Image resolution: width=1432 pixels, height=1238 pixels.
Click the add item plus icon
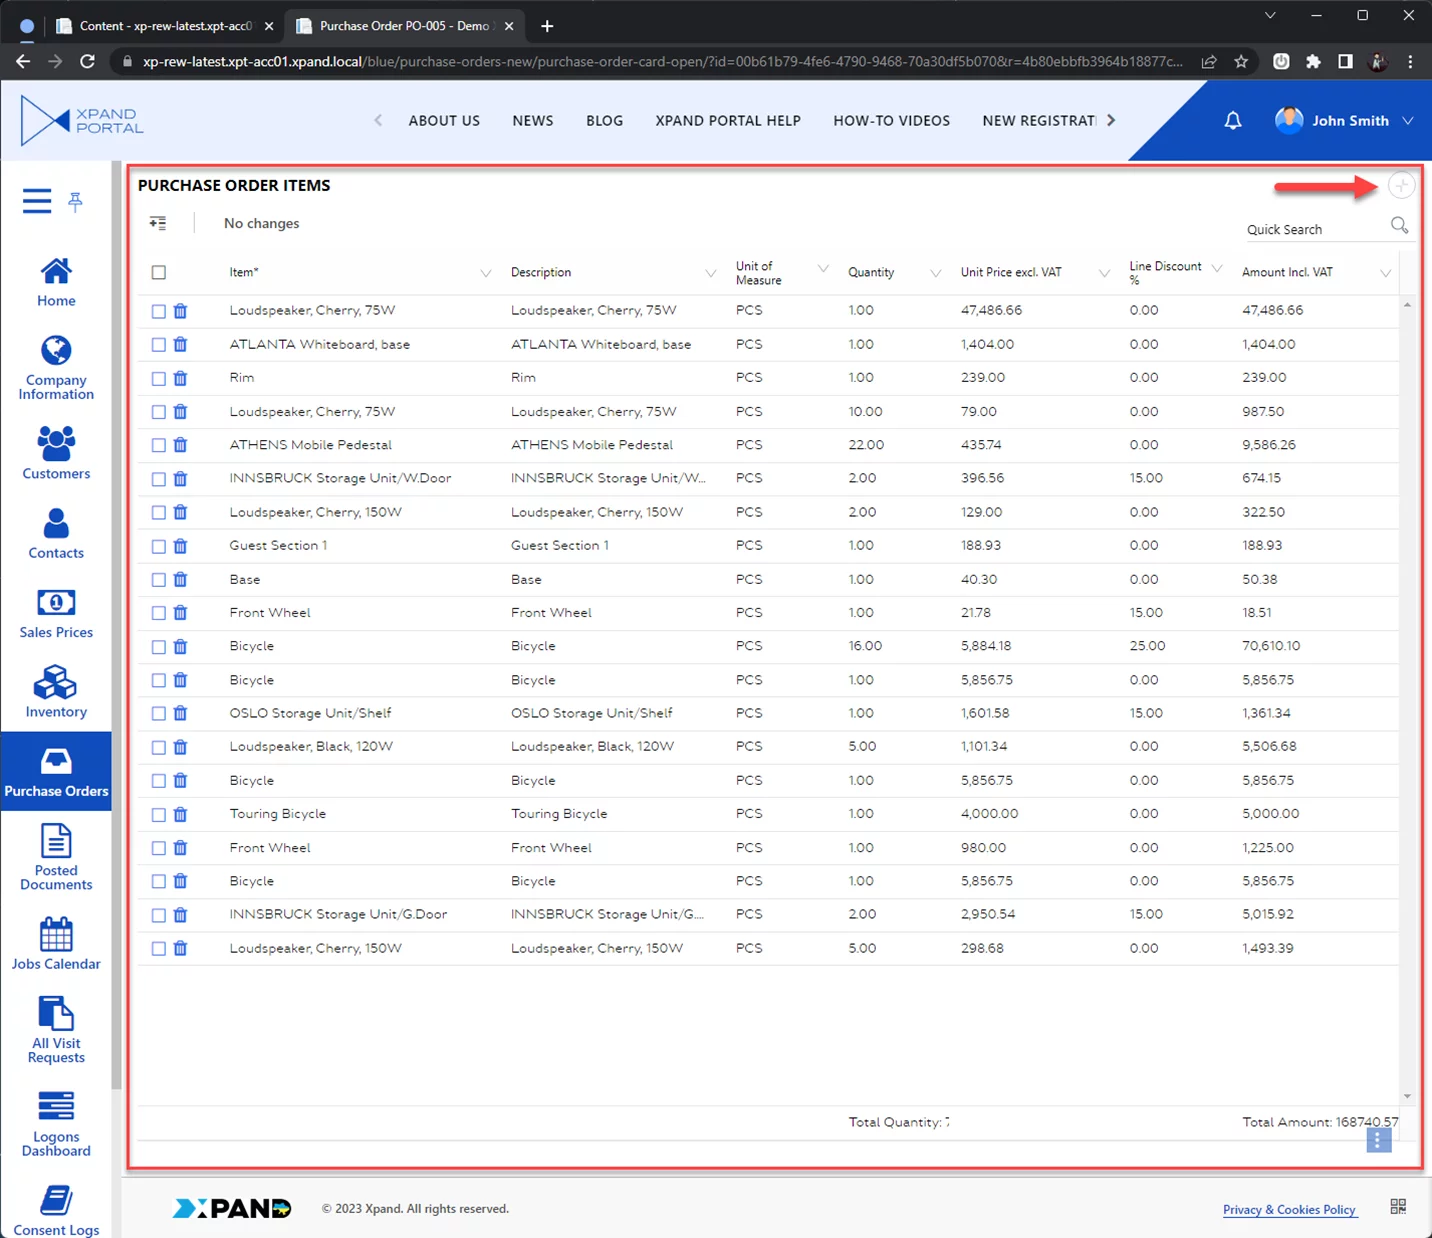[x=1401, y=186]
